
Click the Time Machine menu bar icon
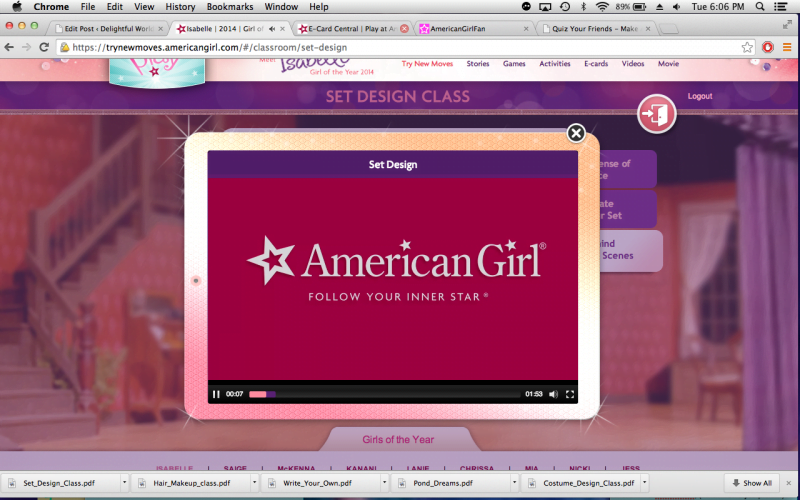(x=565, y=7)
